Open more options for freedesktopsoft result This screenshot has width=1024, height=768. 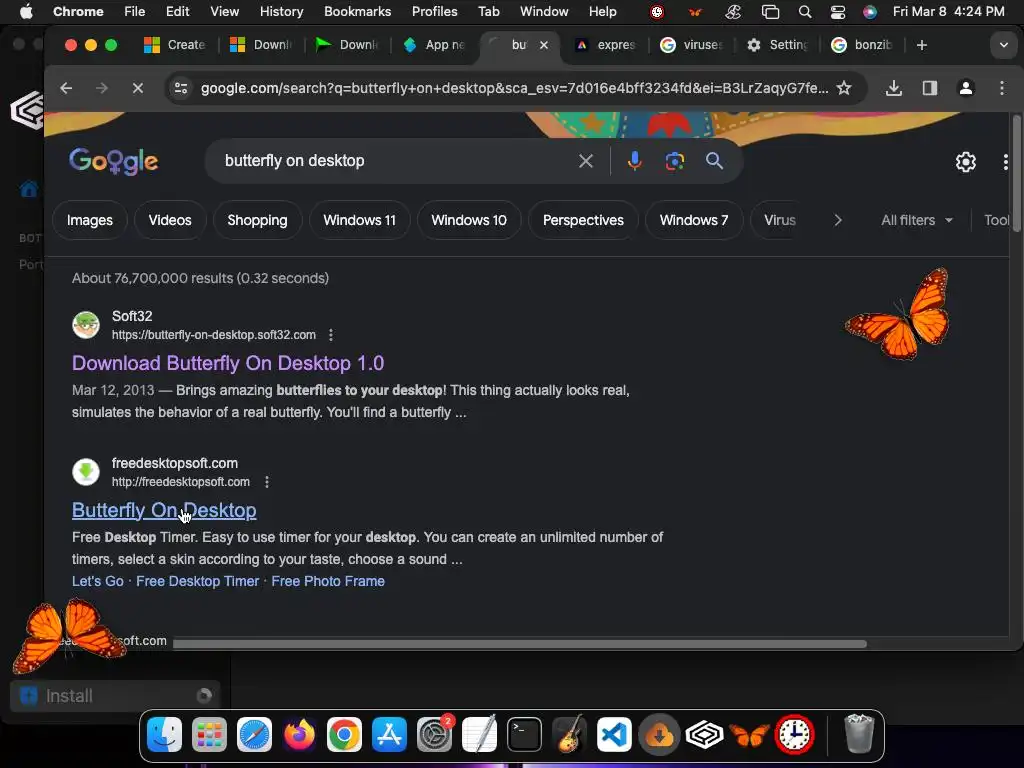click(x=266, y=482)
